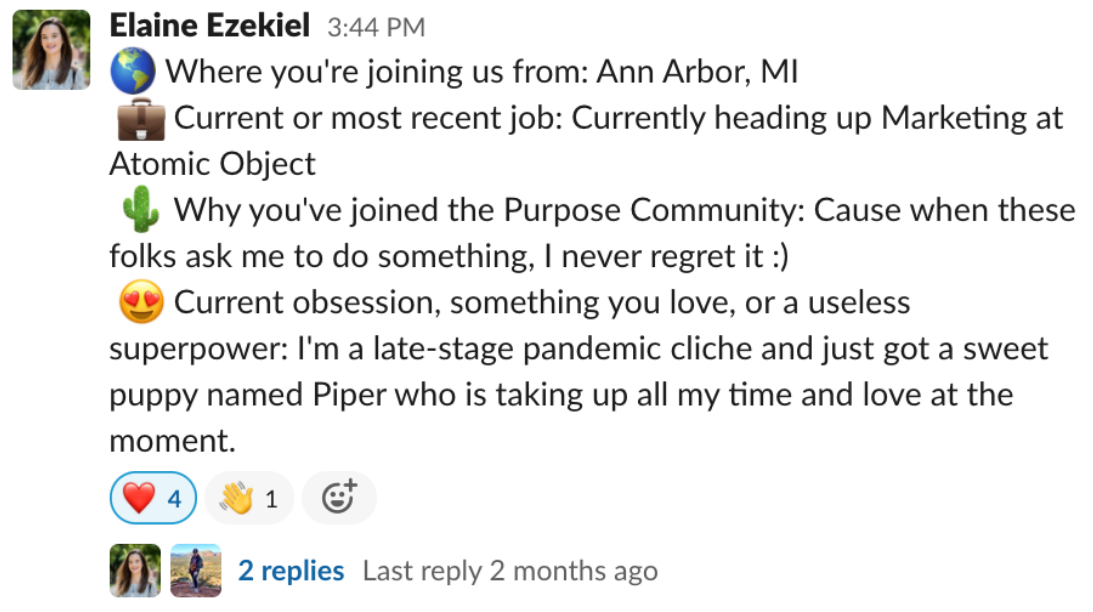Screen dimensions: 1093x612
Task: Click Elaine's small avatar in thread replies
Action: coord(135,571)
